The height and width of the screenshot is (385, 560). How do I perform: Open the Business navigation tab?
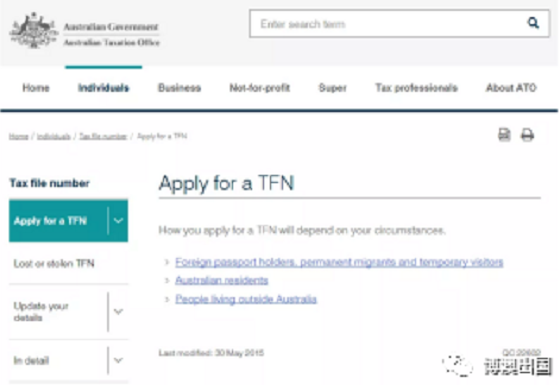pos(179,88)
